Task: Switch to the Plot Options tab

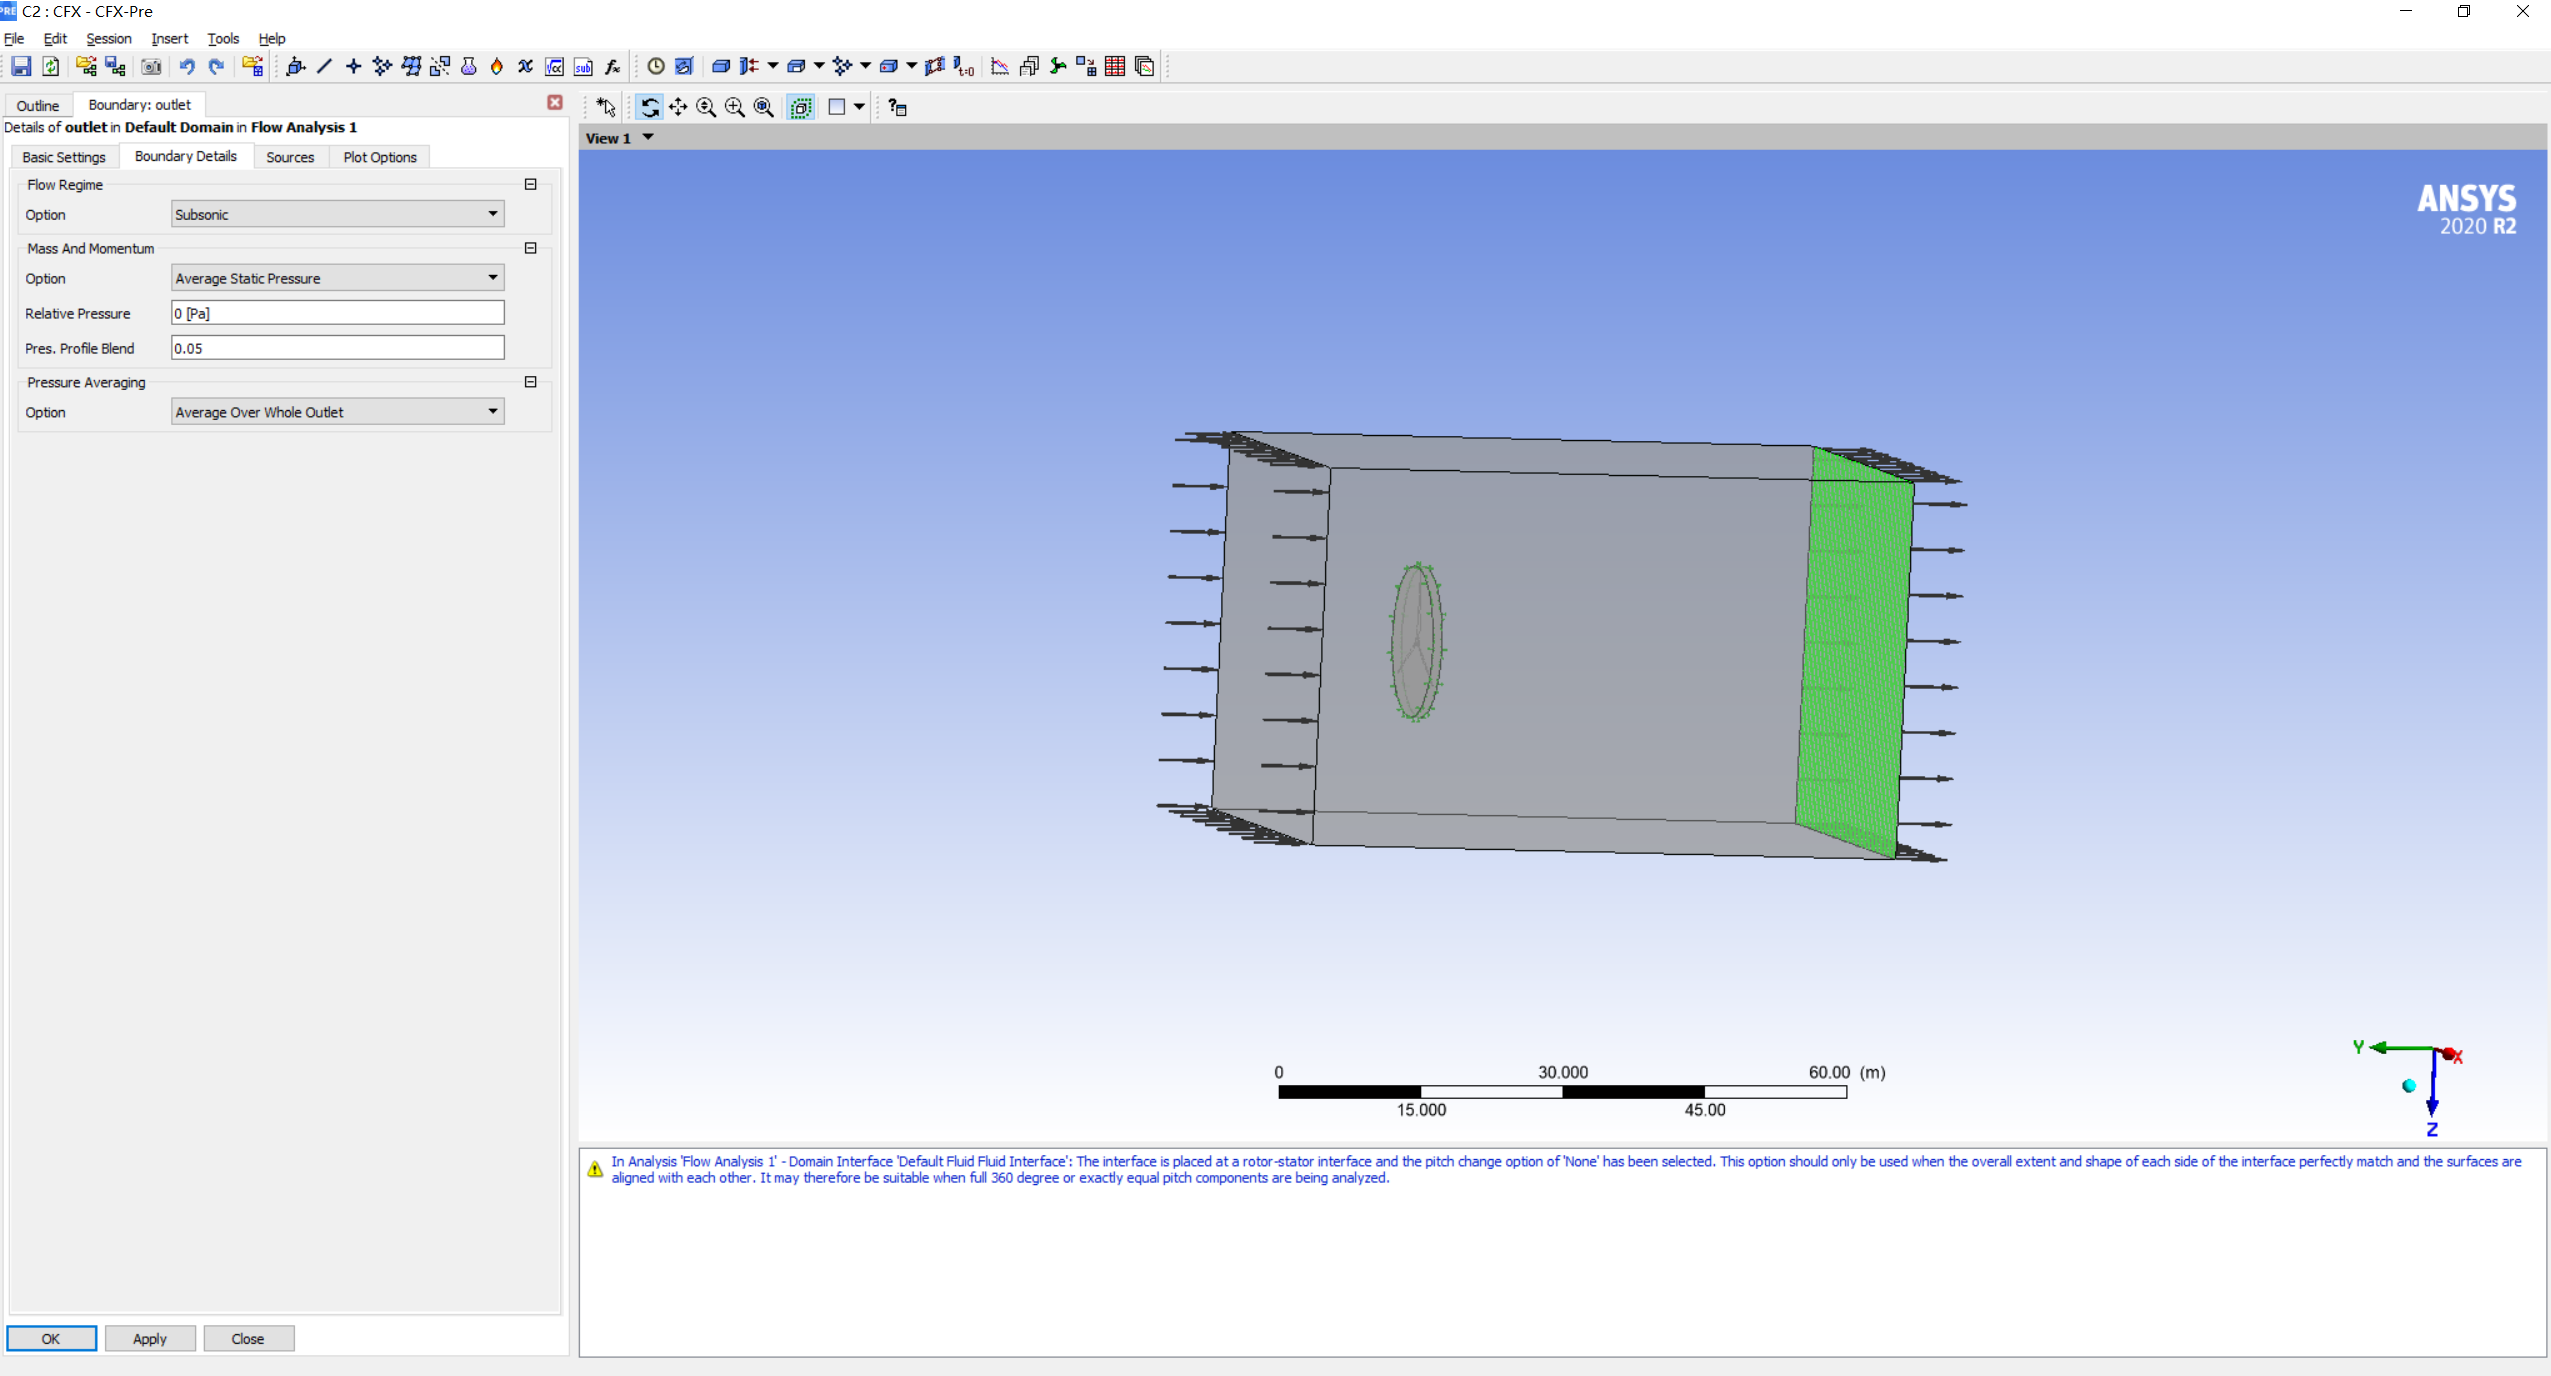Action: 379,157
